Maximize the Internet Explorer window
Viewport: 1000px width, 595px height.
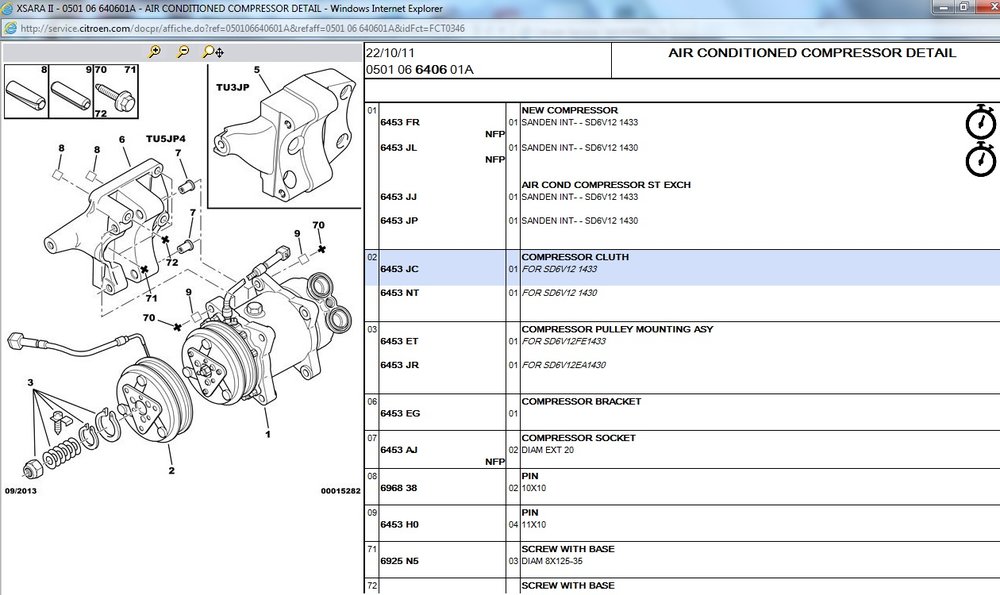[x=964, y=6]
